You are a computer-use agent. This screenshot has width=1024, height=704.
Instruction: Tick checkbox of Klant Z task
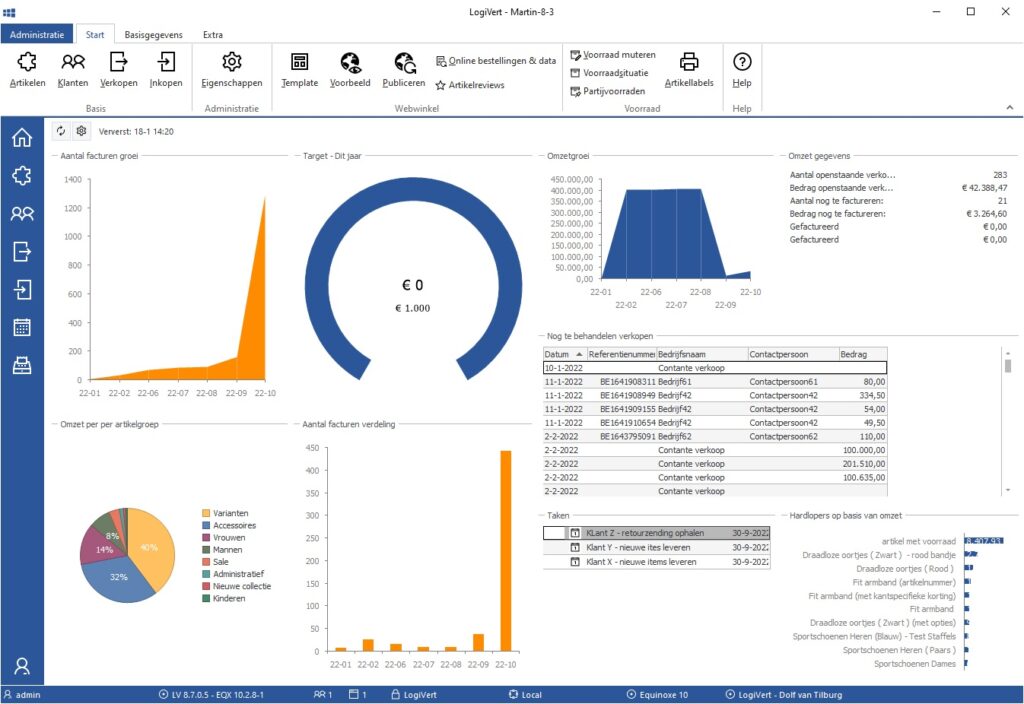click(x=554, y=533)
